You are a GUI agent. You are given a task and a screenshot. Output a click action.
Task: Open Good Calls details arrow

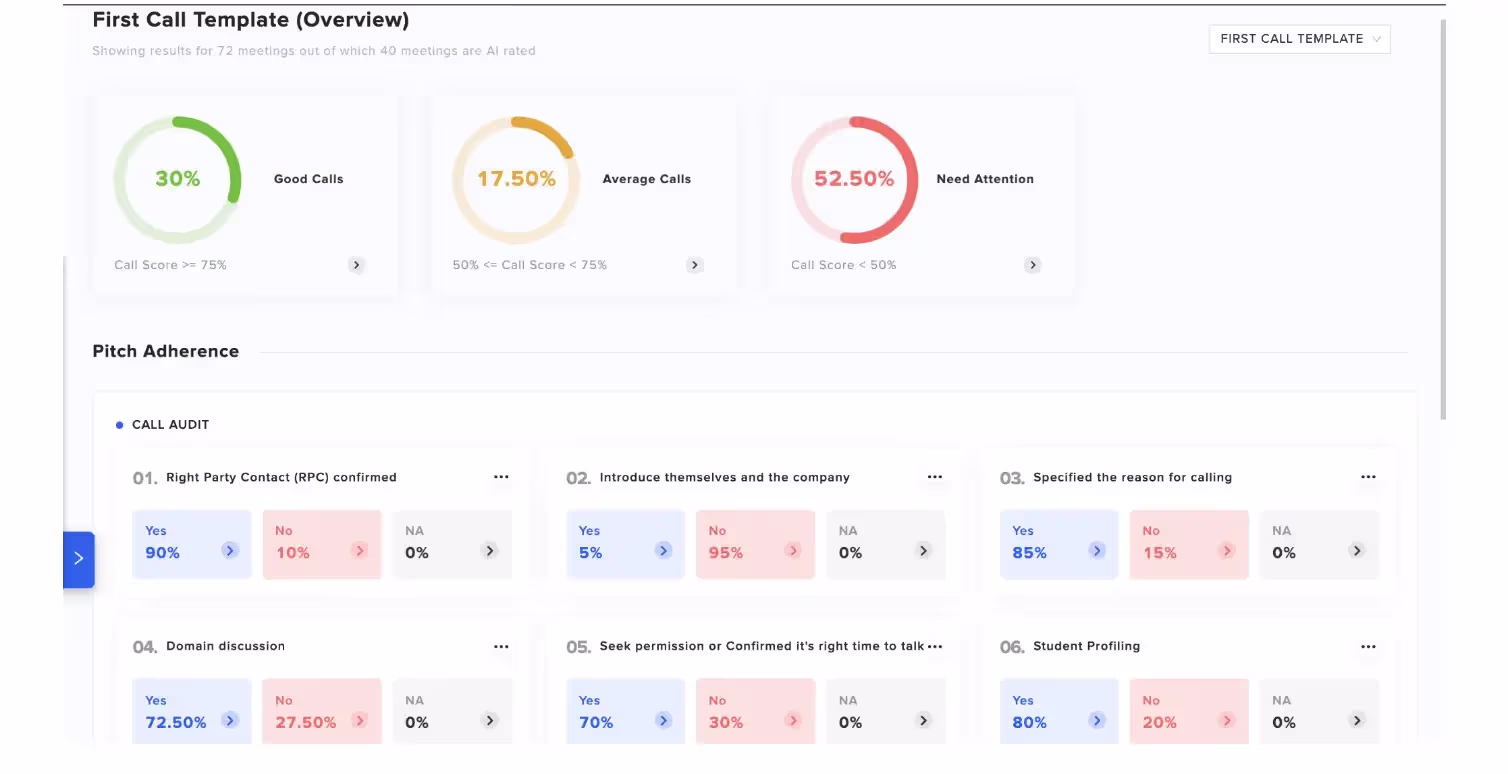pos(357,265)
